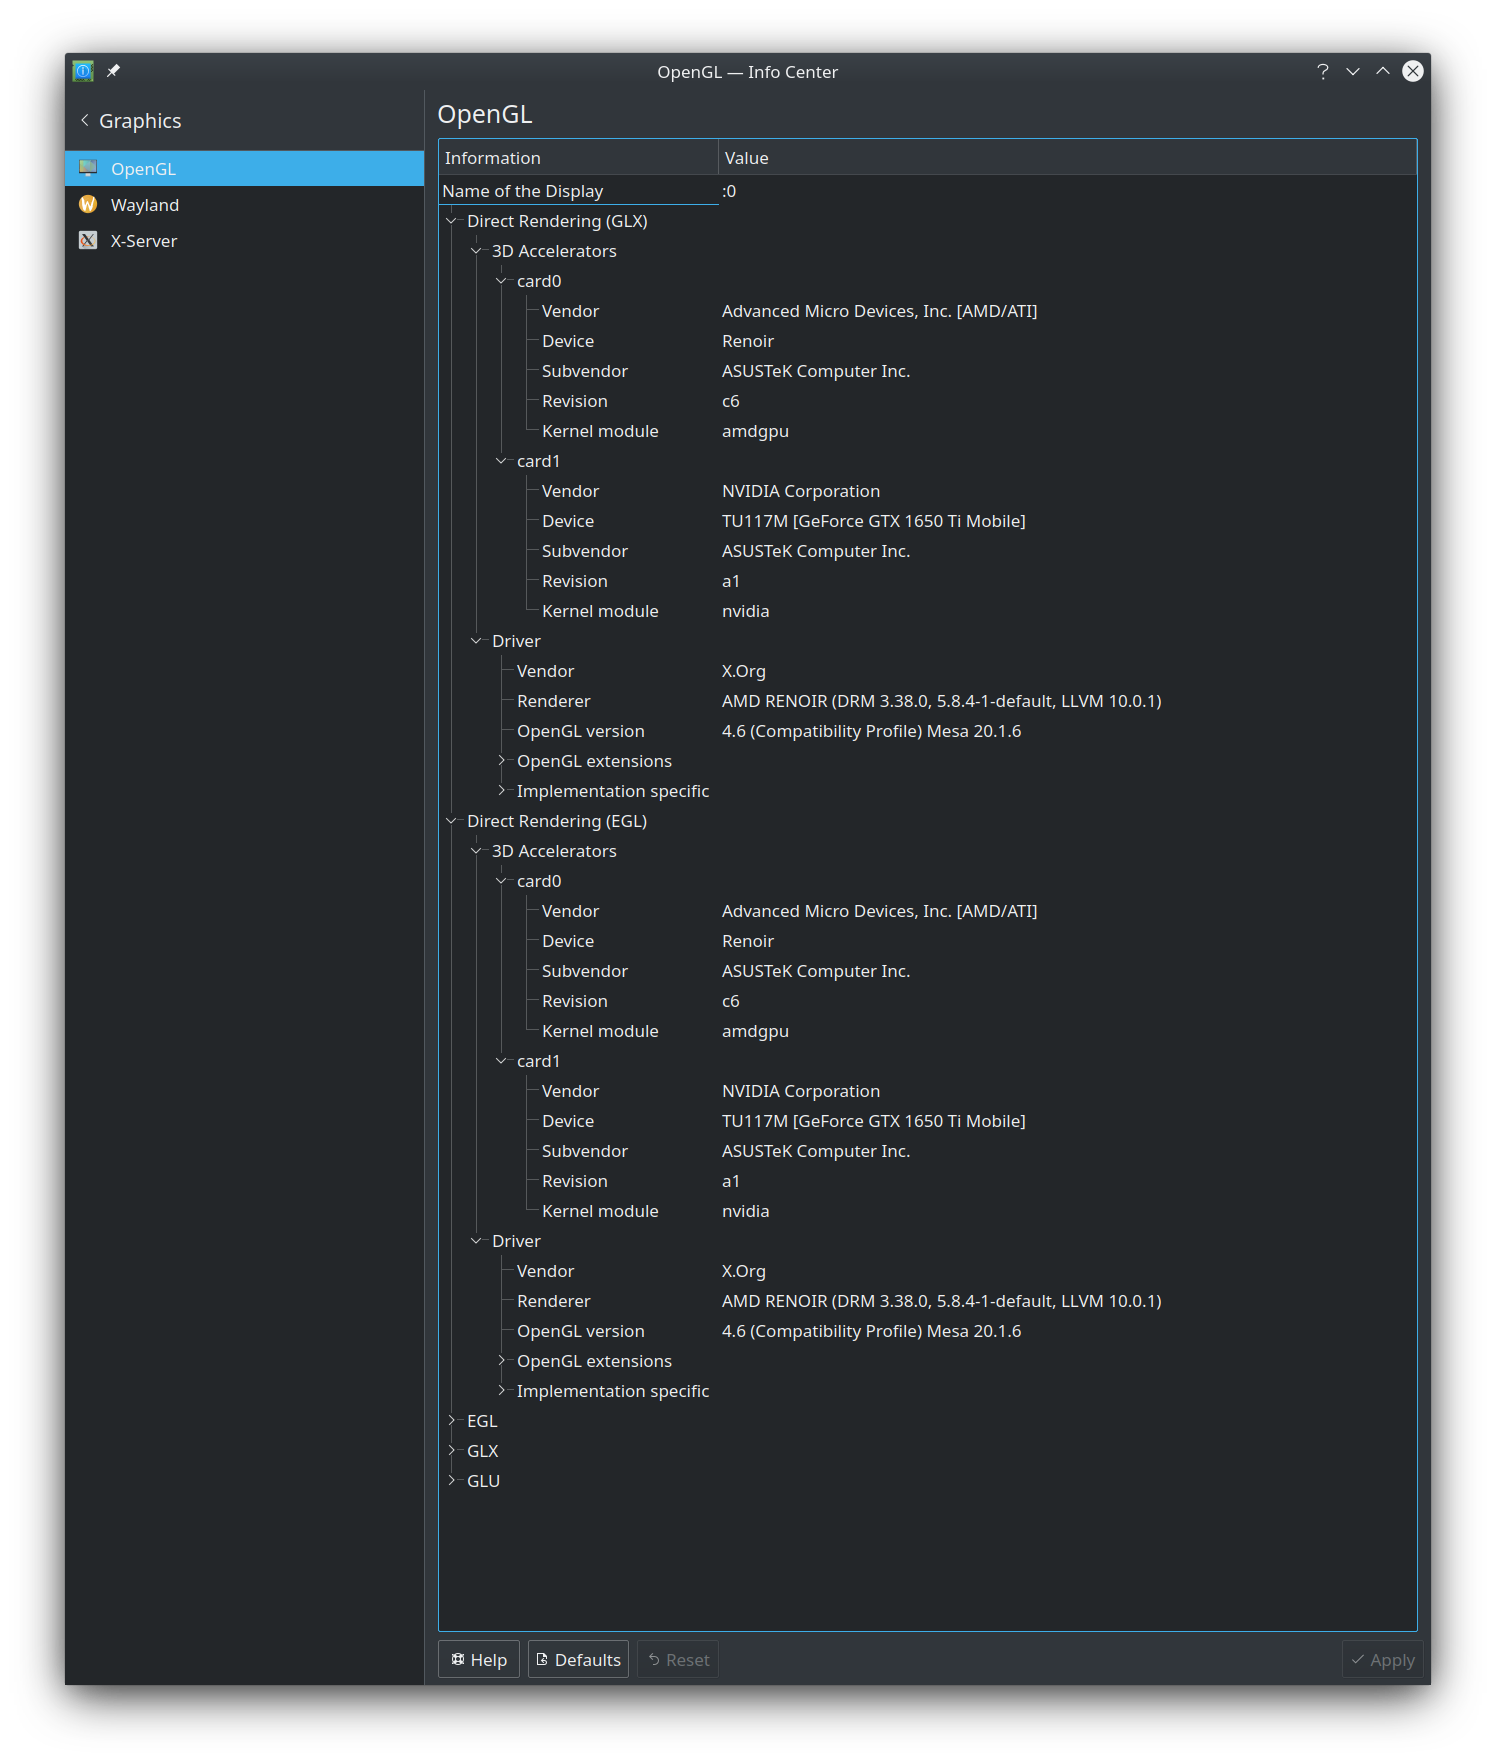Select EGL card0 Revision 'c6' value
The width and height of the screenshot is (1496, 1762).
(731, 1001)
